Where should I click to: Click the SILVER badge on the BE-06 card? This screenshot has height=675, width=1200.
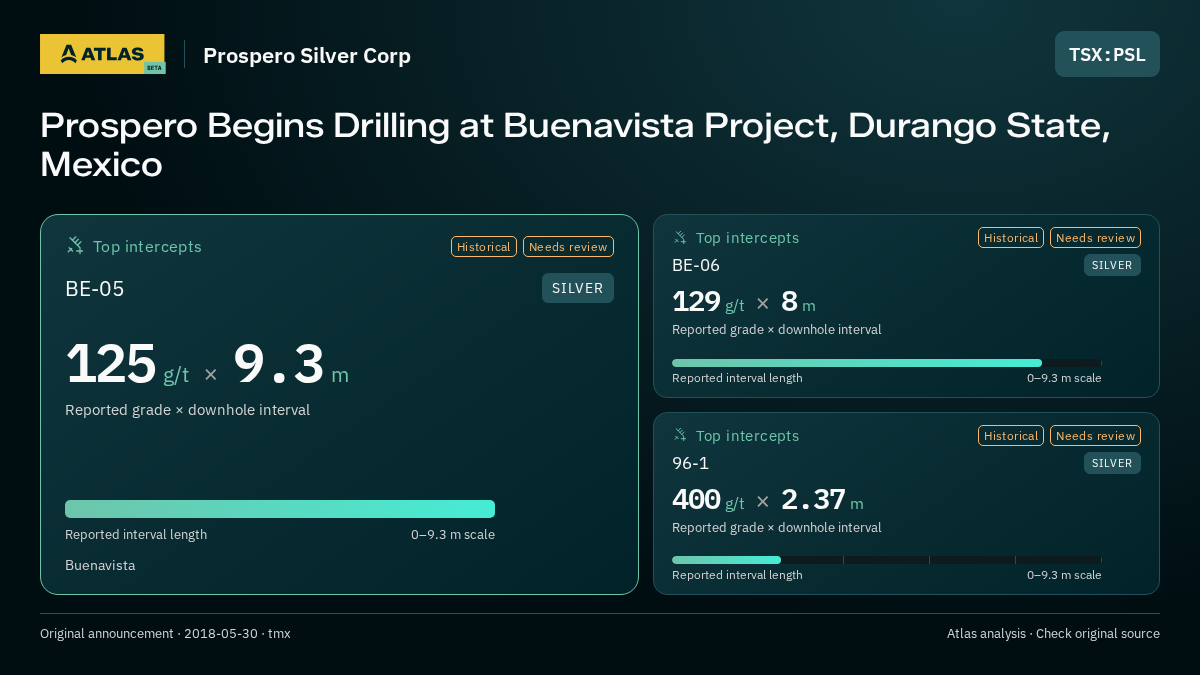click(1112, 265)
